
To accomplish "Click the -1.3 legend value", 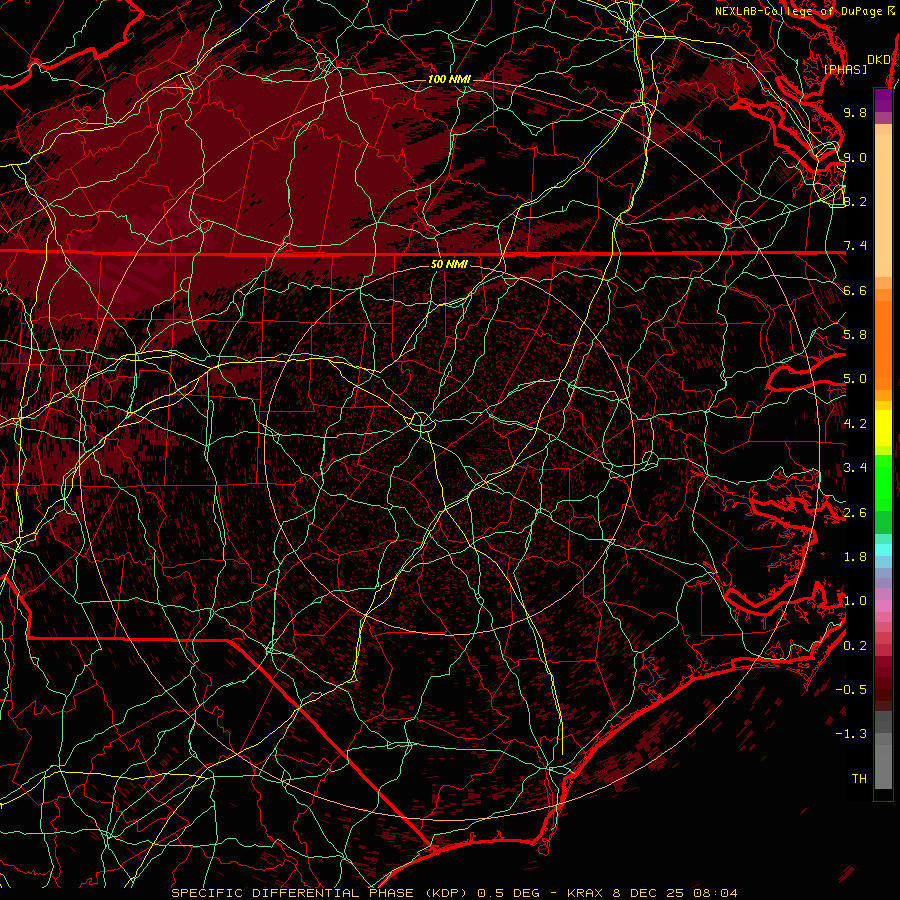I will click(851, 734).
